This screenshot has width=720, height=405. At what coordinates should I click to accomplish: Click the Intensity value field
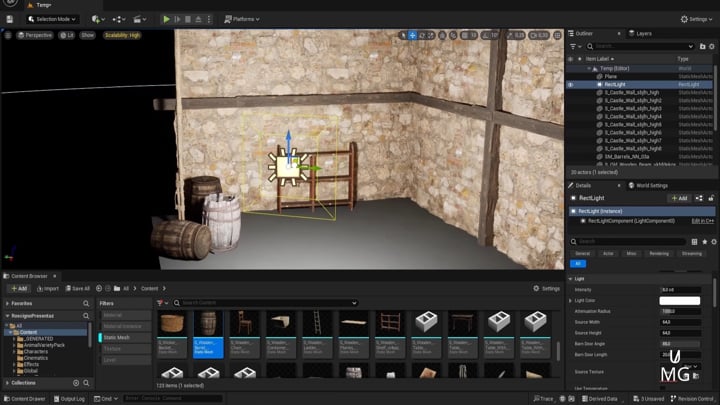680,290
